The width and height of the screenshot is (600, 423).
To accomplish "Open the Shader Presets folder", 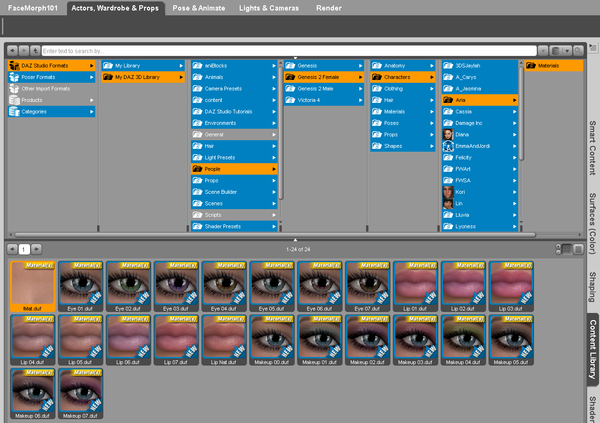I will (x=234, y=226).
